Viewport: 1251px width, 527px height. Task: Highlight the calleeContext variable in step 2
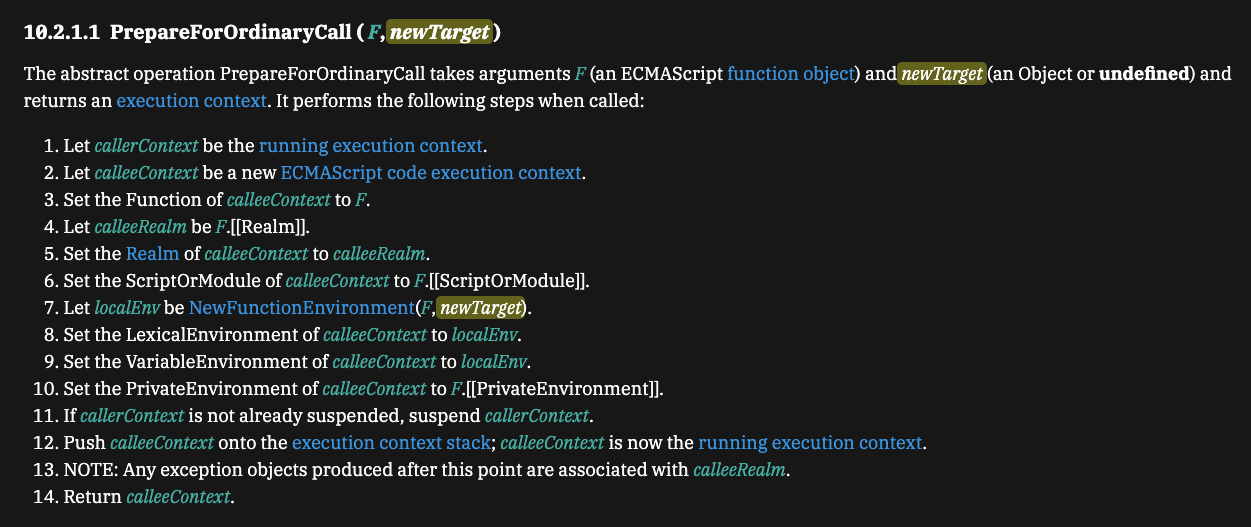coord(146,173)
